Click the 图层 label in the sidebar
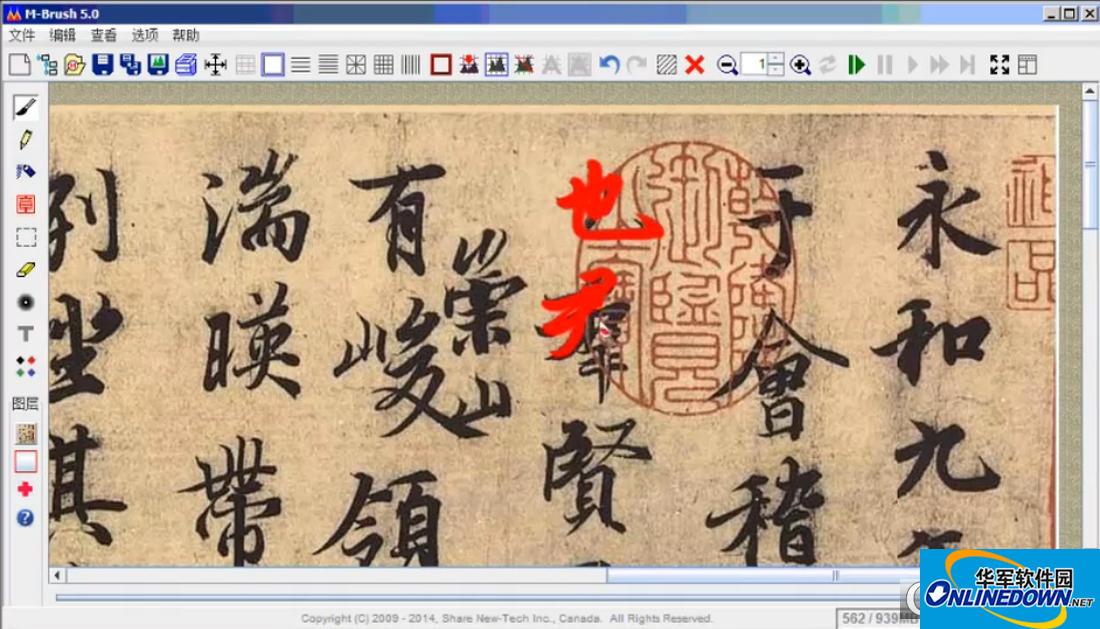1100x629 pixels. 25,403
